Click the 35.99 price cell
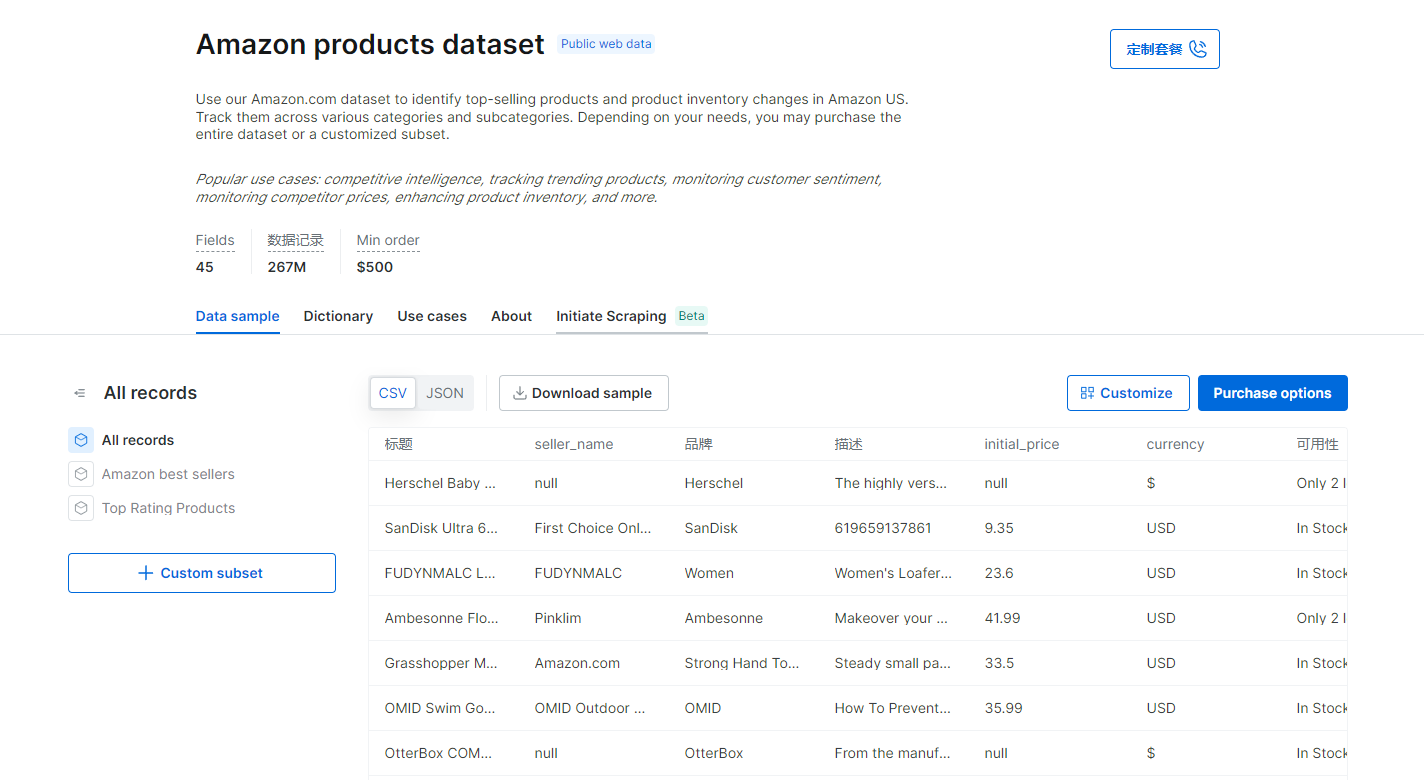This screenshot has height=780, width=1424. (x=1004, y=708)
